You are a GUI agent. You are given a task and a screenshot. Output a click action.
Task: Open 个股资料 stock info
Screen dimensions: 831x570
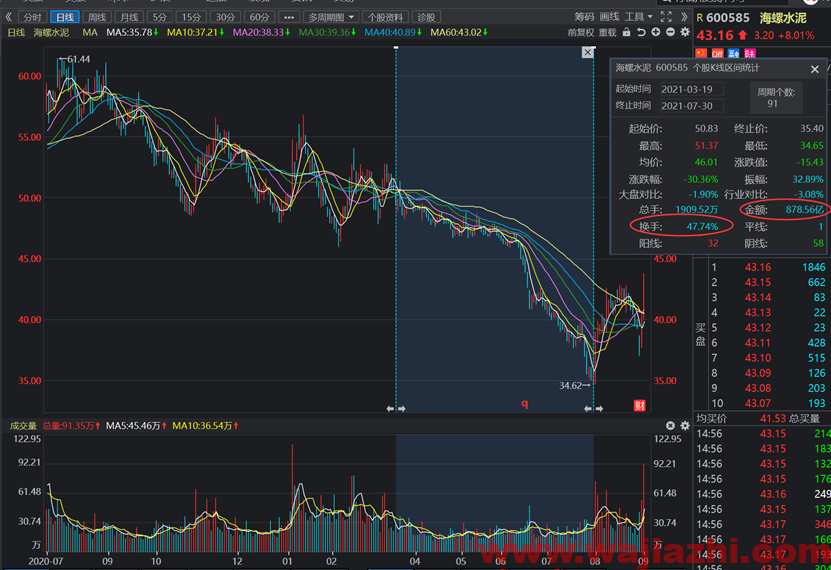[385, 17]
